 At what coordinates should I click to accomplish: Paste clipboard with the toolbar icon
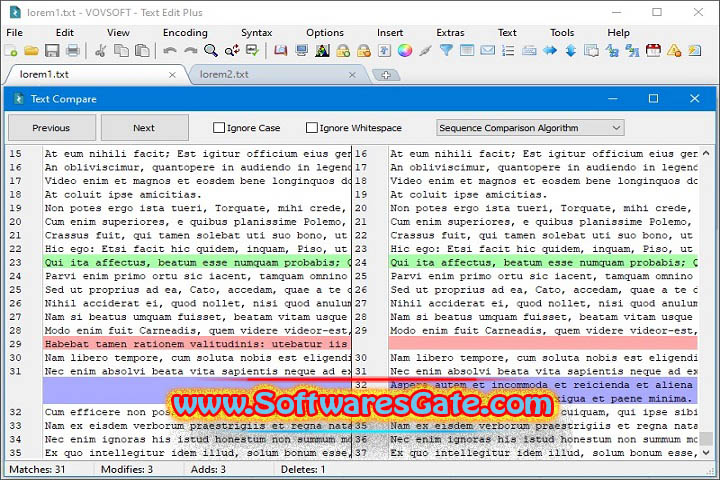coord(142,51)
